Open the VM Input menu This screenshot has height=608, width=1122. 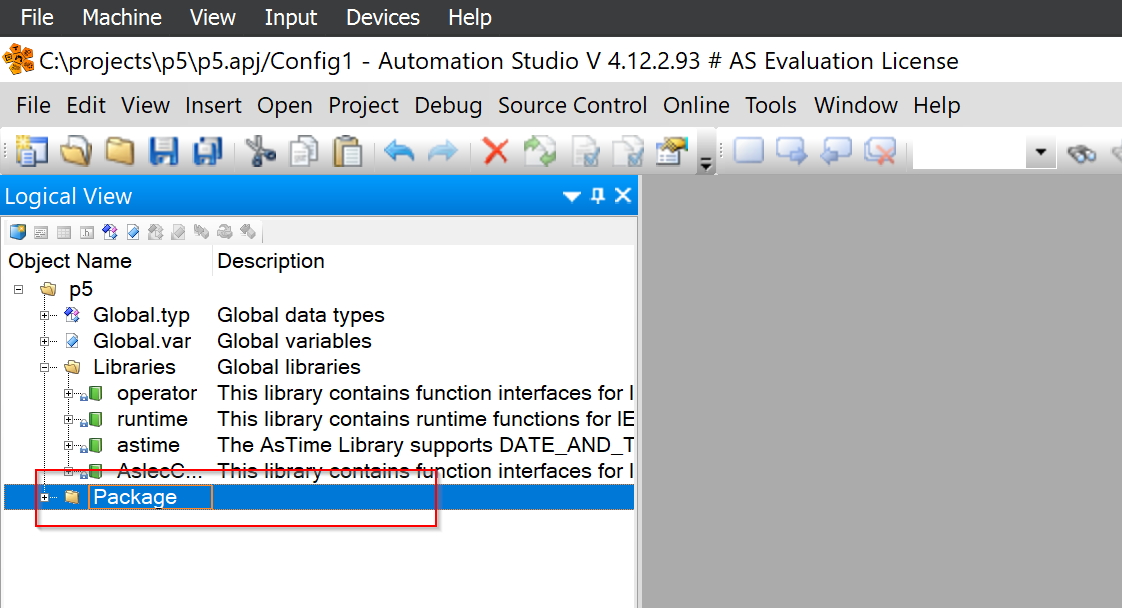291,17
